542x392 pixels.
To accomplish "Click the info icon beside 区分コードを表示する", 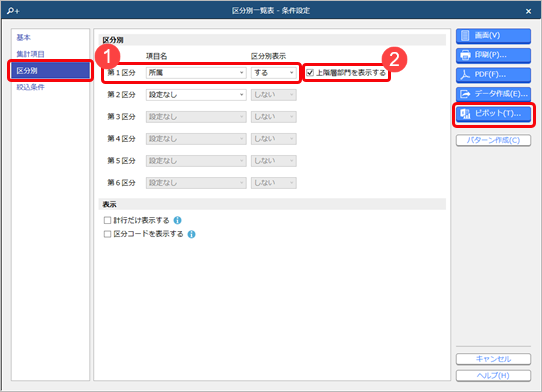I will 191,234.
